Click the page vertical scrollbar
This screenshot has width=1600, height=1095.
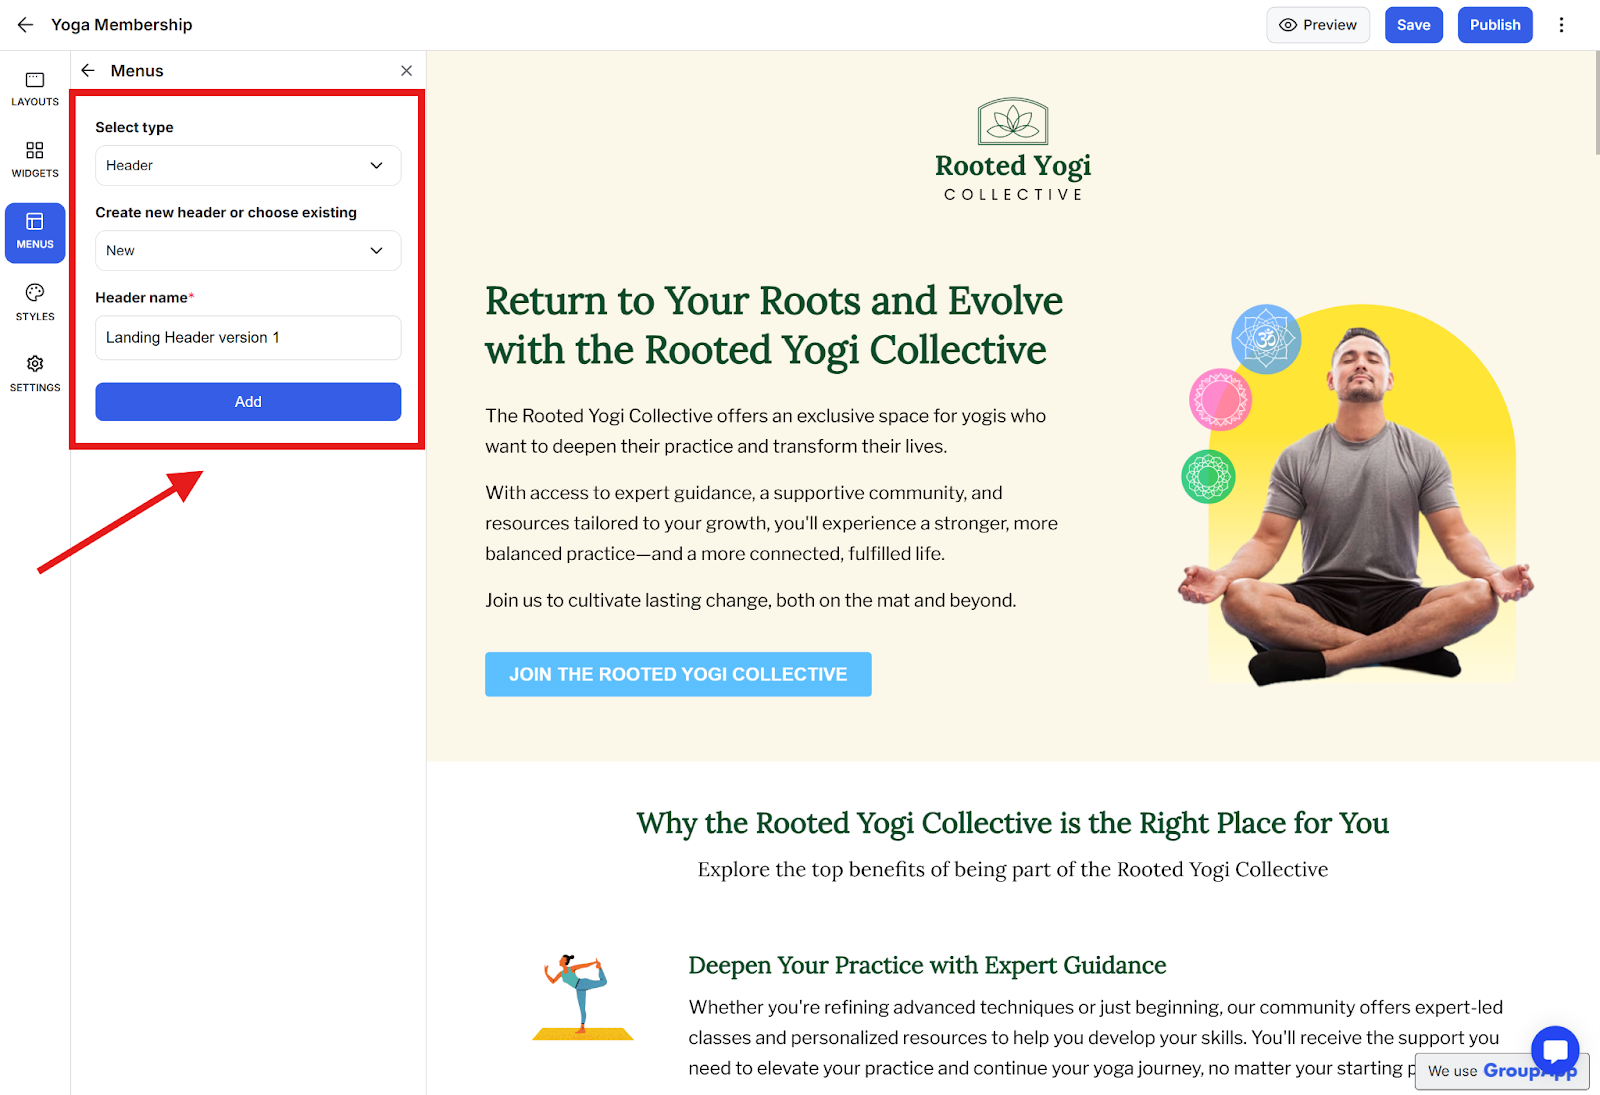coord(1596,104)
